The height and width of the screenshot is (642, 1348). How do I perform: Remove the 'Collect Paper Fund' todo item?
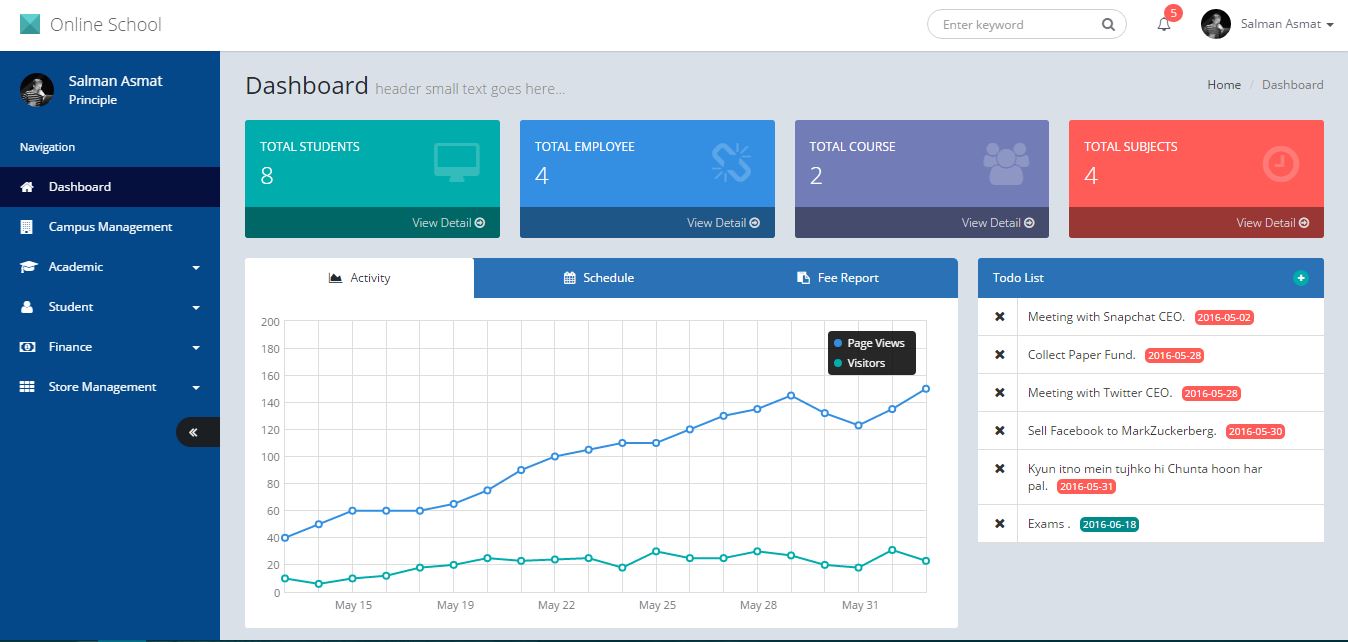pos(999,355)
